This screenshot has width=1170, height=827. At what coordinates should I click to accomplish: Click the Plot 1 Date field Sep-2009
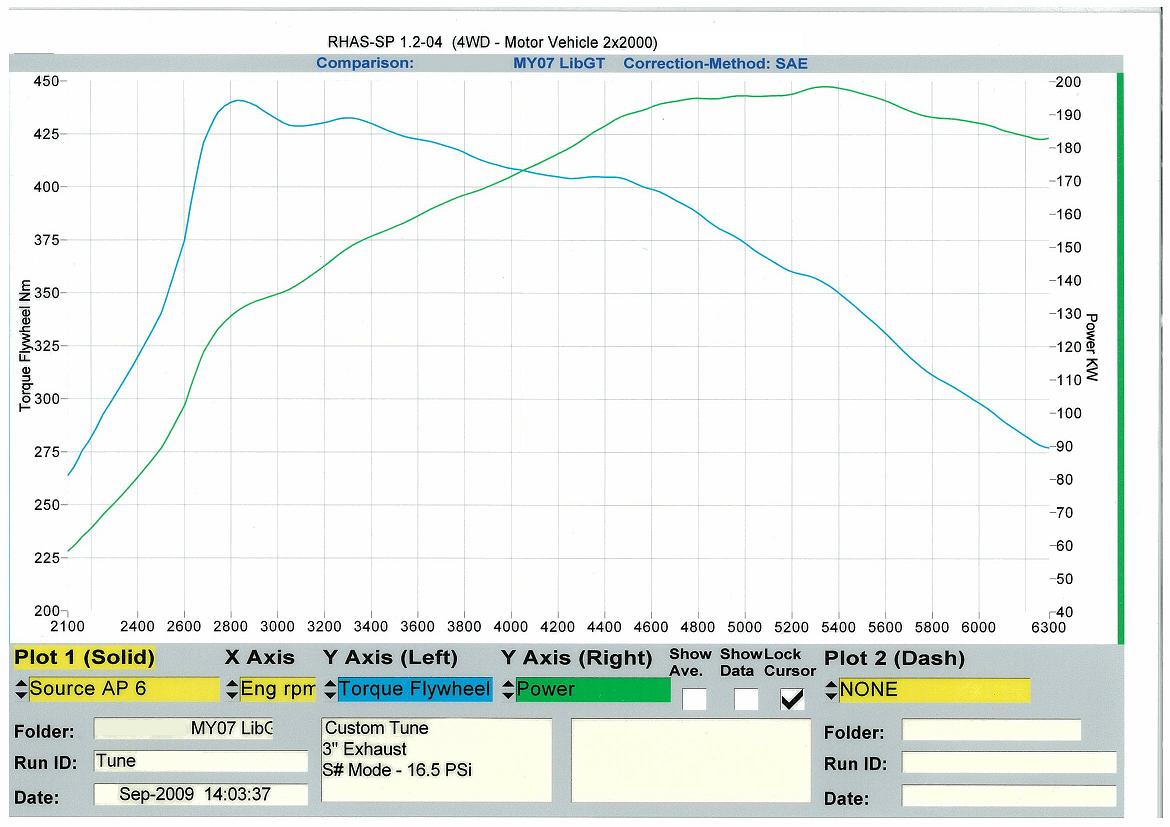201,794
